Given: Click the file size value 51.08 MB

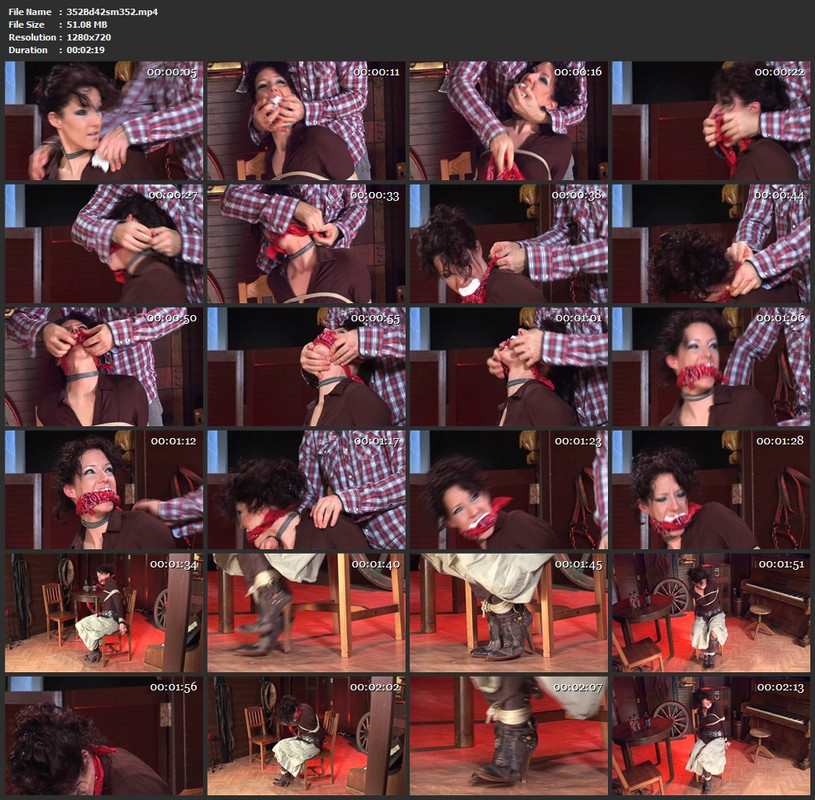Looking at the screenshot, I should [87, 24].
